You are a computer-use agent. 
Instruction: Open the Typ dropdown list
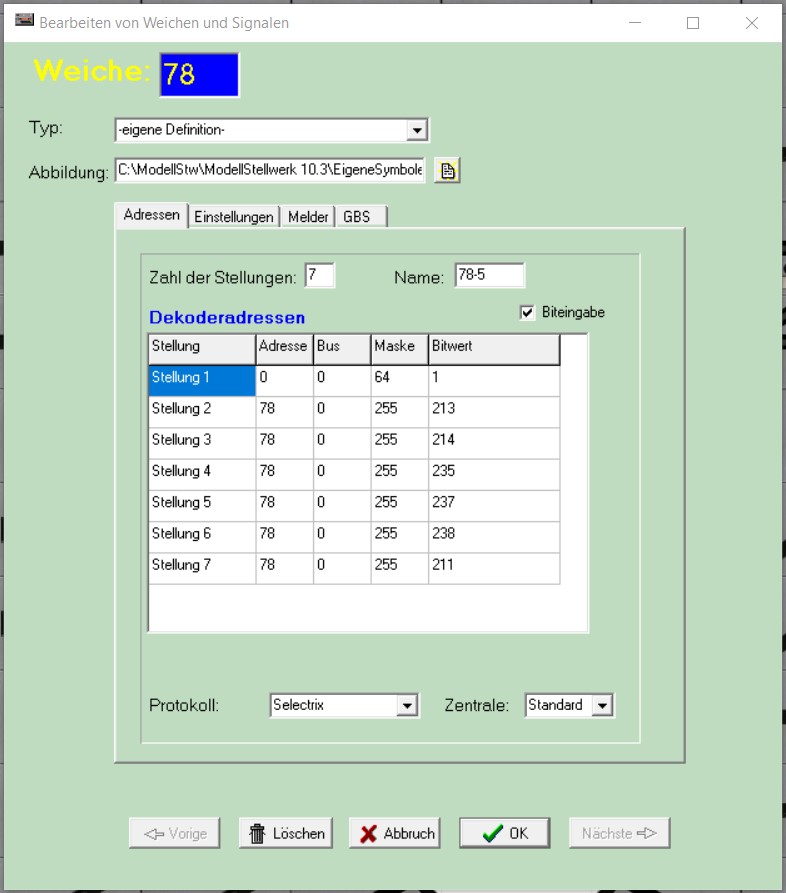(417, 130)
